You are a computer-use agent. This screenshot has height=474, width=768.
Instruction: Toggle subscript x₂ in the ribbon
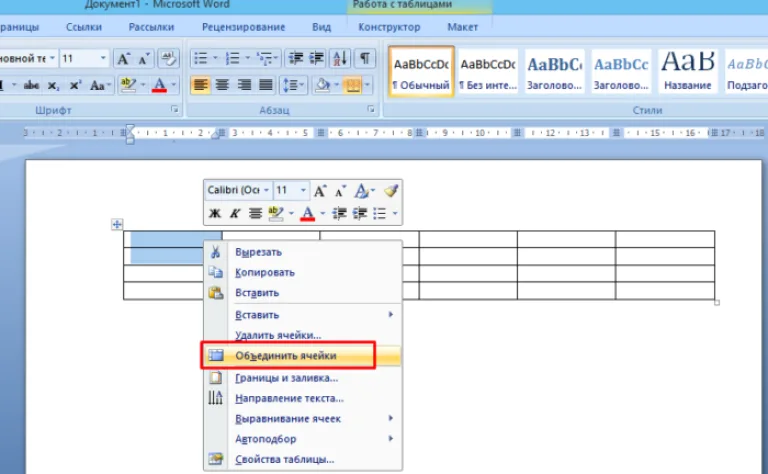pyautogui.click(x=53, y=86)
